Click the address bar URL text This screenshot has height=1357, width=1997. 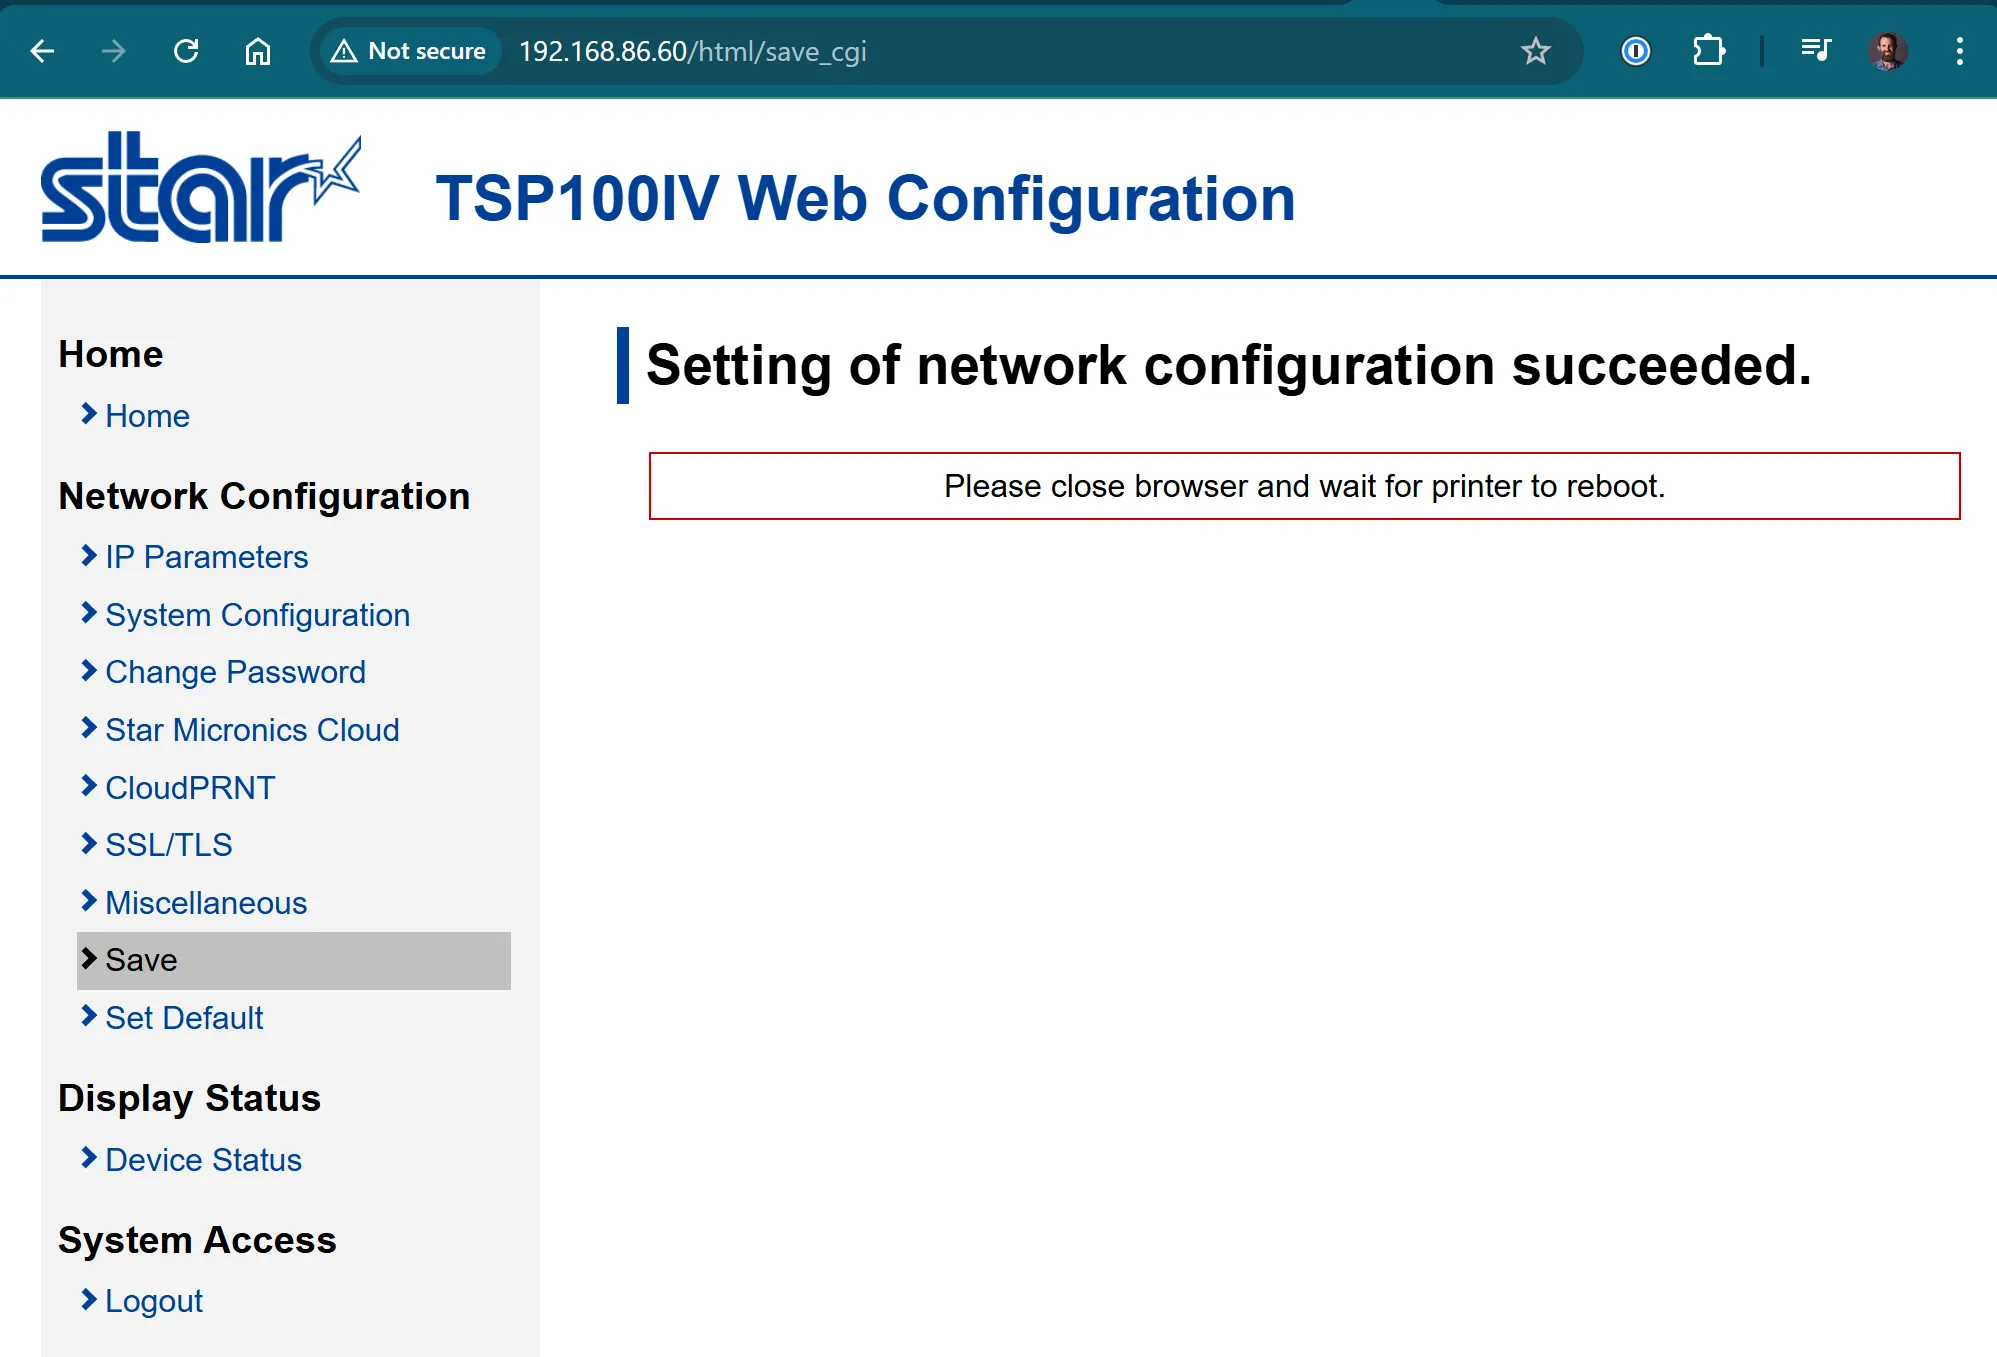692,51
